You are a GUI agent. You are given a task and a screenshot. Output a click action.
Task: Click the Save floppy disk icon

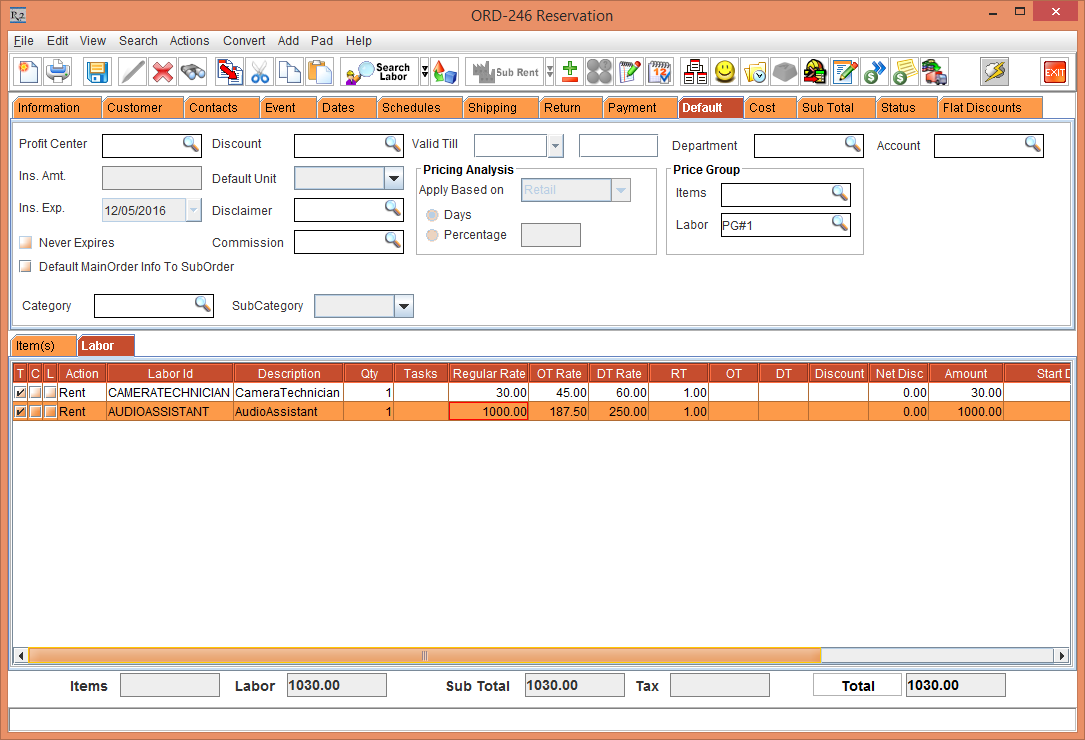point(97,72)
